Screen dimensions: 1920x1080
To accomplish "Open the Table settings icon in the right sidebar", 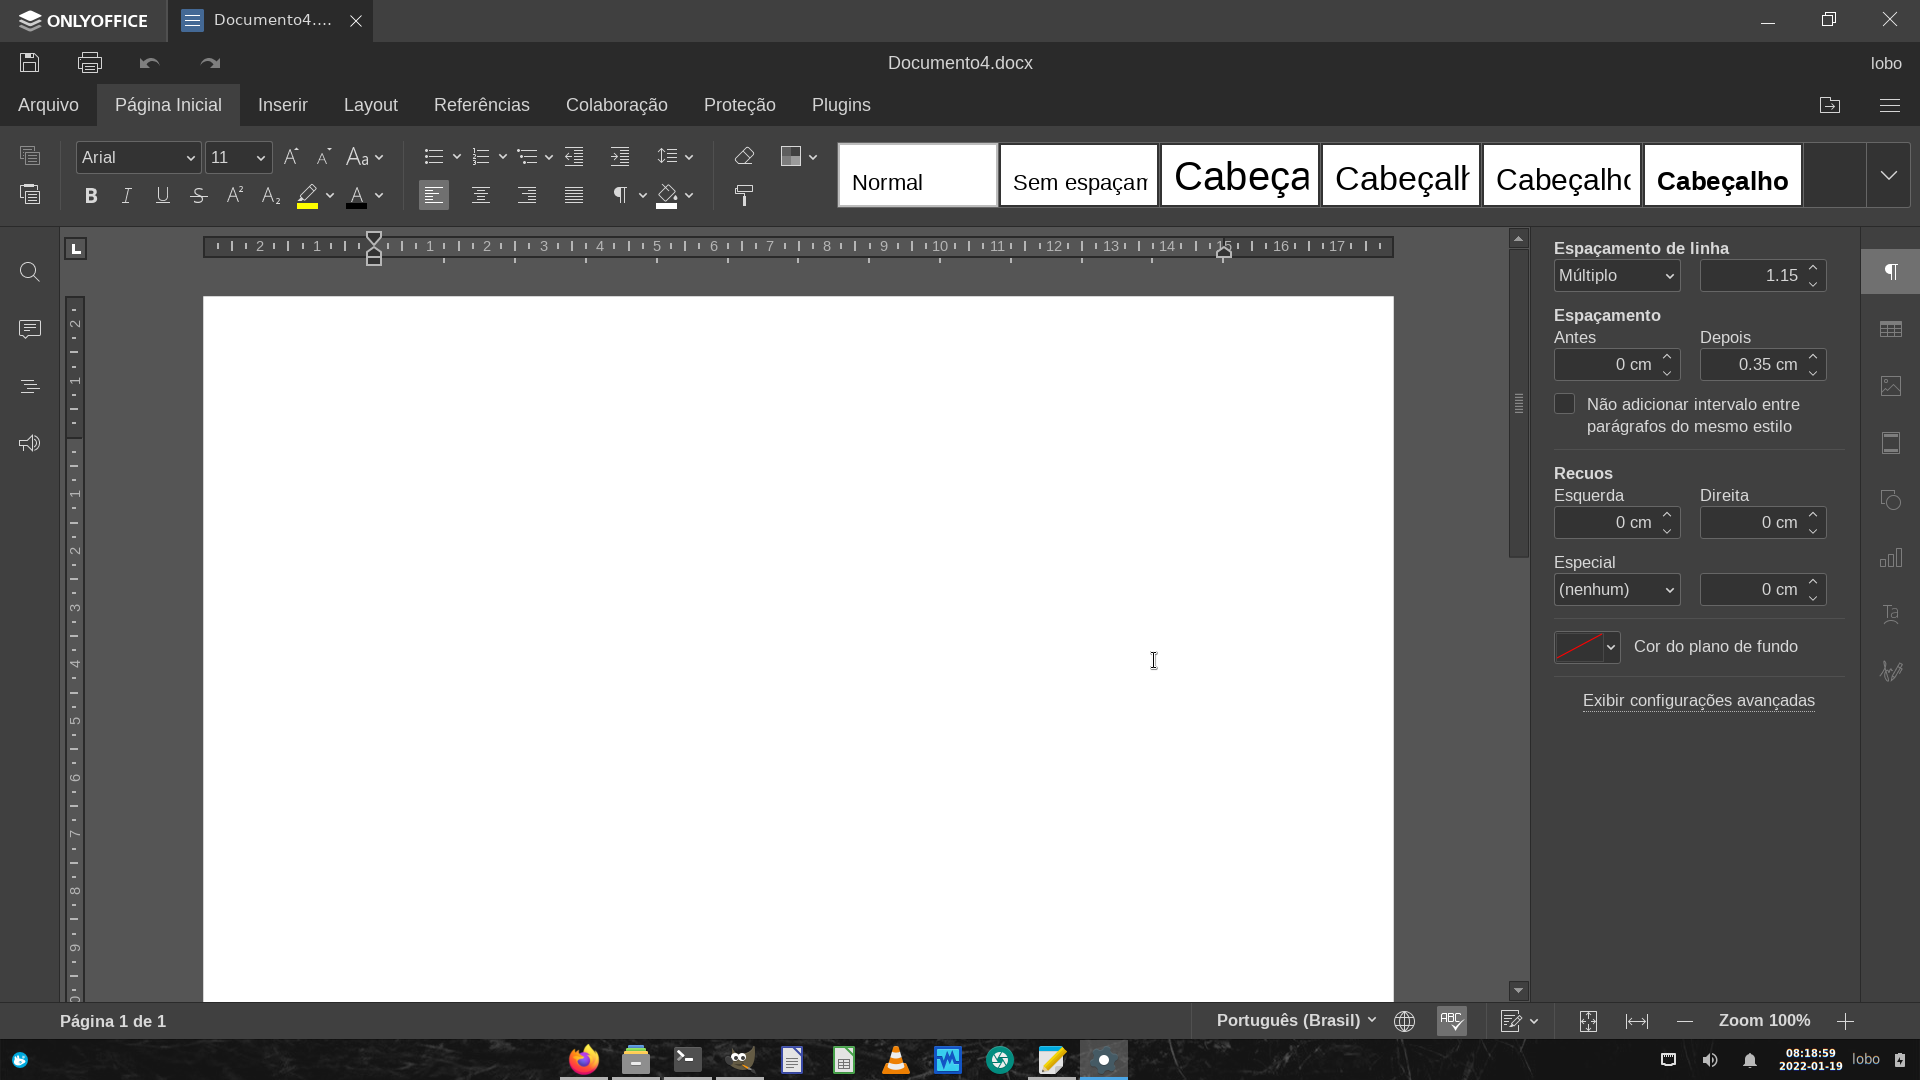I will 1890,329.
